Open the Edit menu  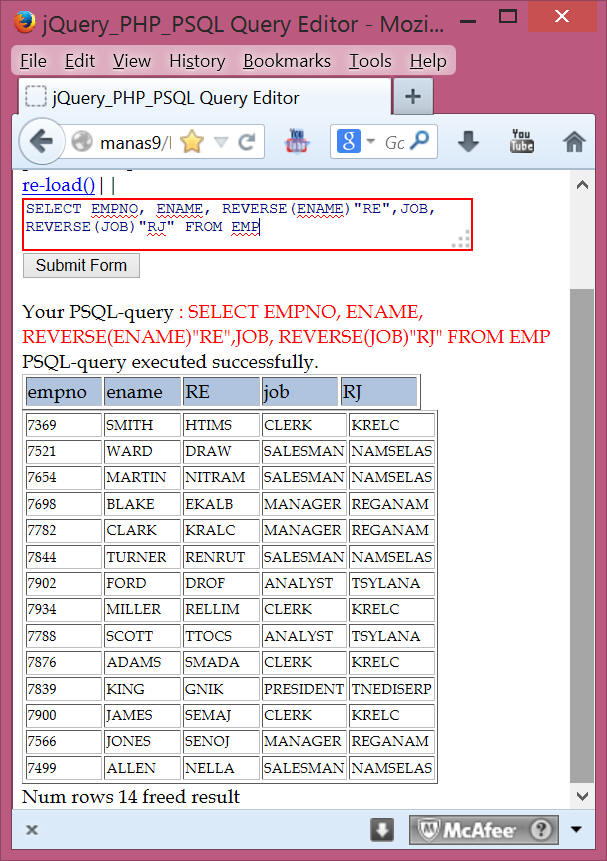80,61
